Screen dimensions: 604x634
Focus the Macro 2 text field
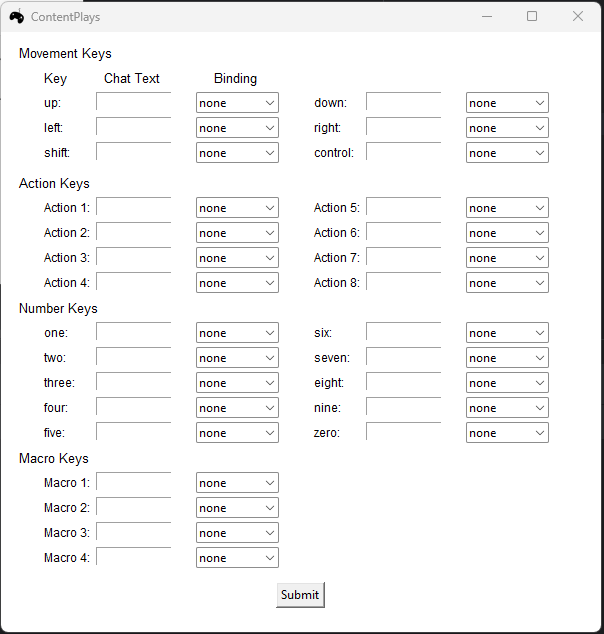point(133,506)
